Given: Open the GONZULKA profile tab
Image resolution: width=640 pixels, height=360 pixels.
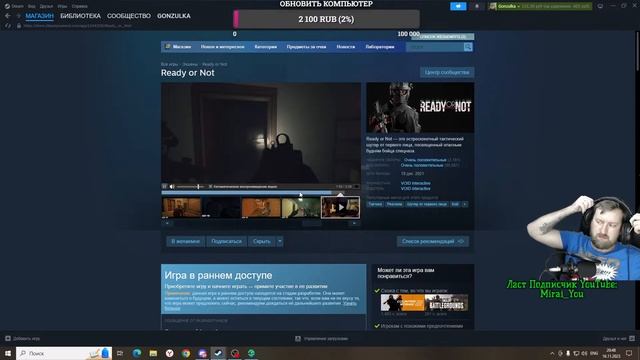Looking at the screenshot, I should pos(174,16).
